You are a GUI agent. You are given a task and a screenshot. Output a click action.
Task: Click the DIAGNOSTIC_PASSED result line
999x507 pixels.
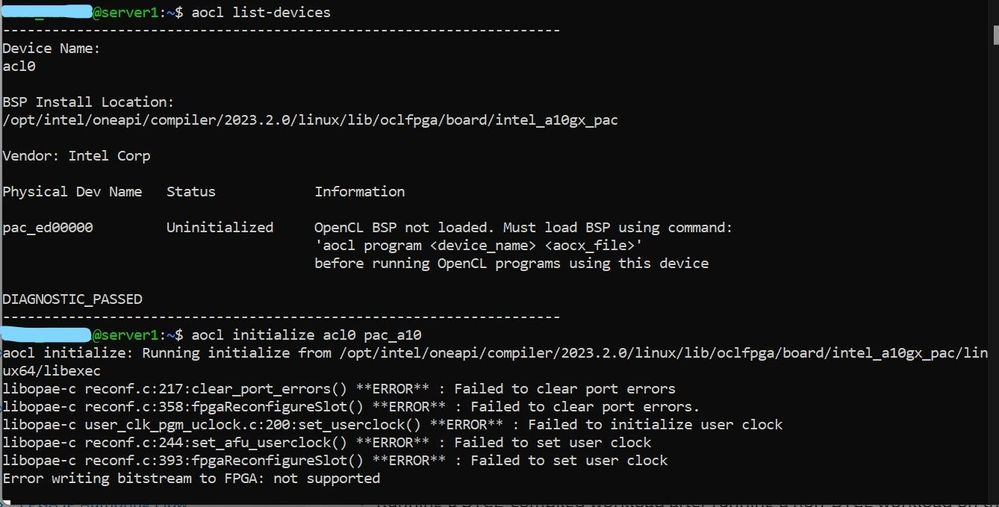(72, 299)
